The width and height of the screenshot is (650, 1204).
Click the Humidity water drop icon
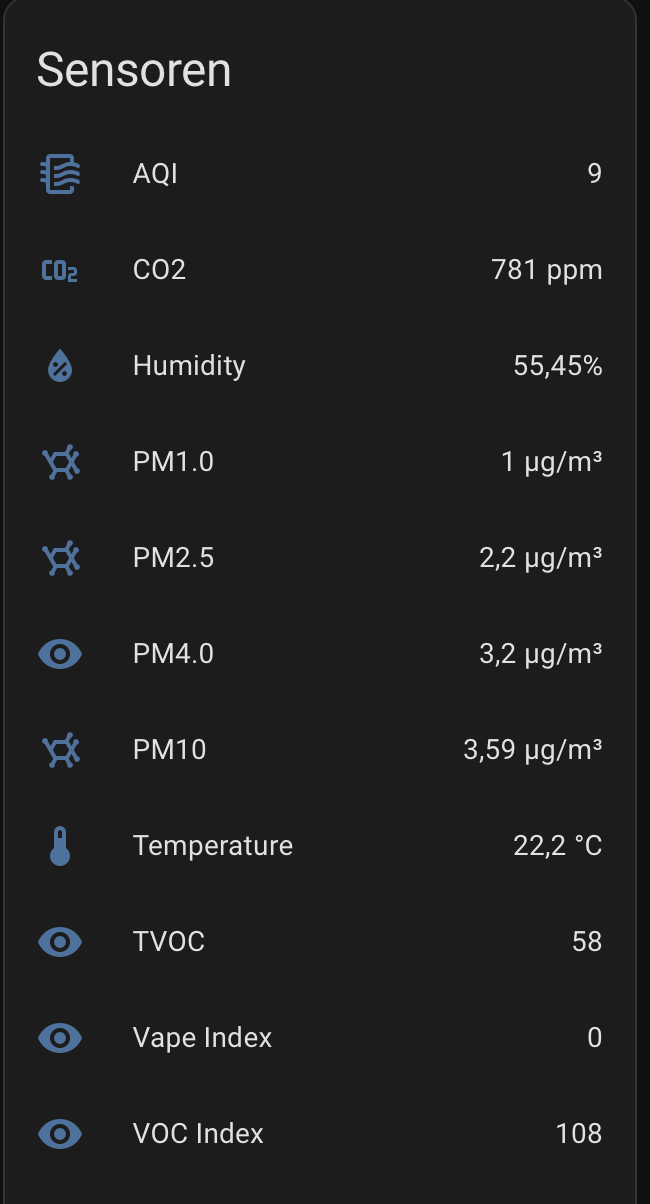(60, 366)
